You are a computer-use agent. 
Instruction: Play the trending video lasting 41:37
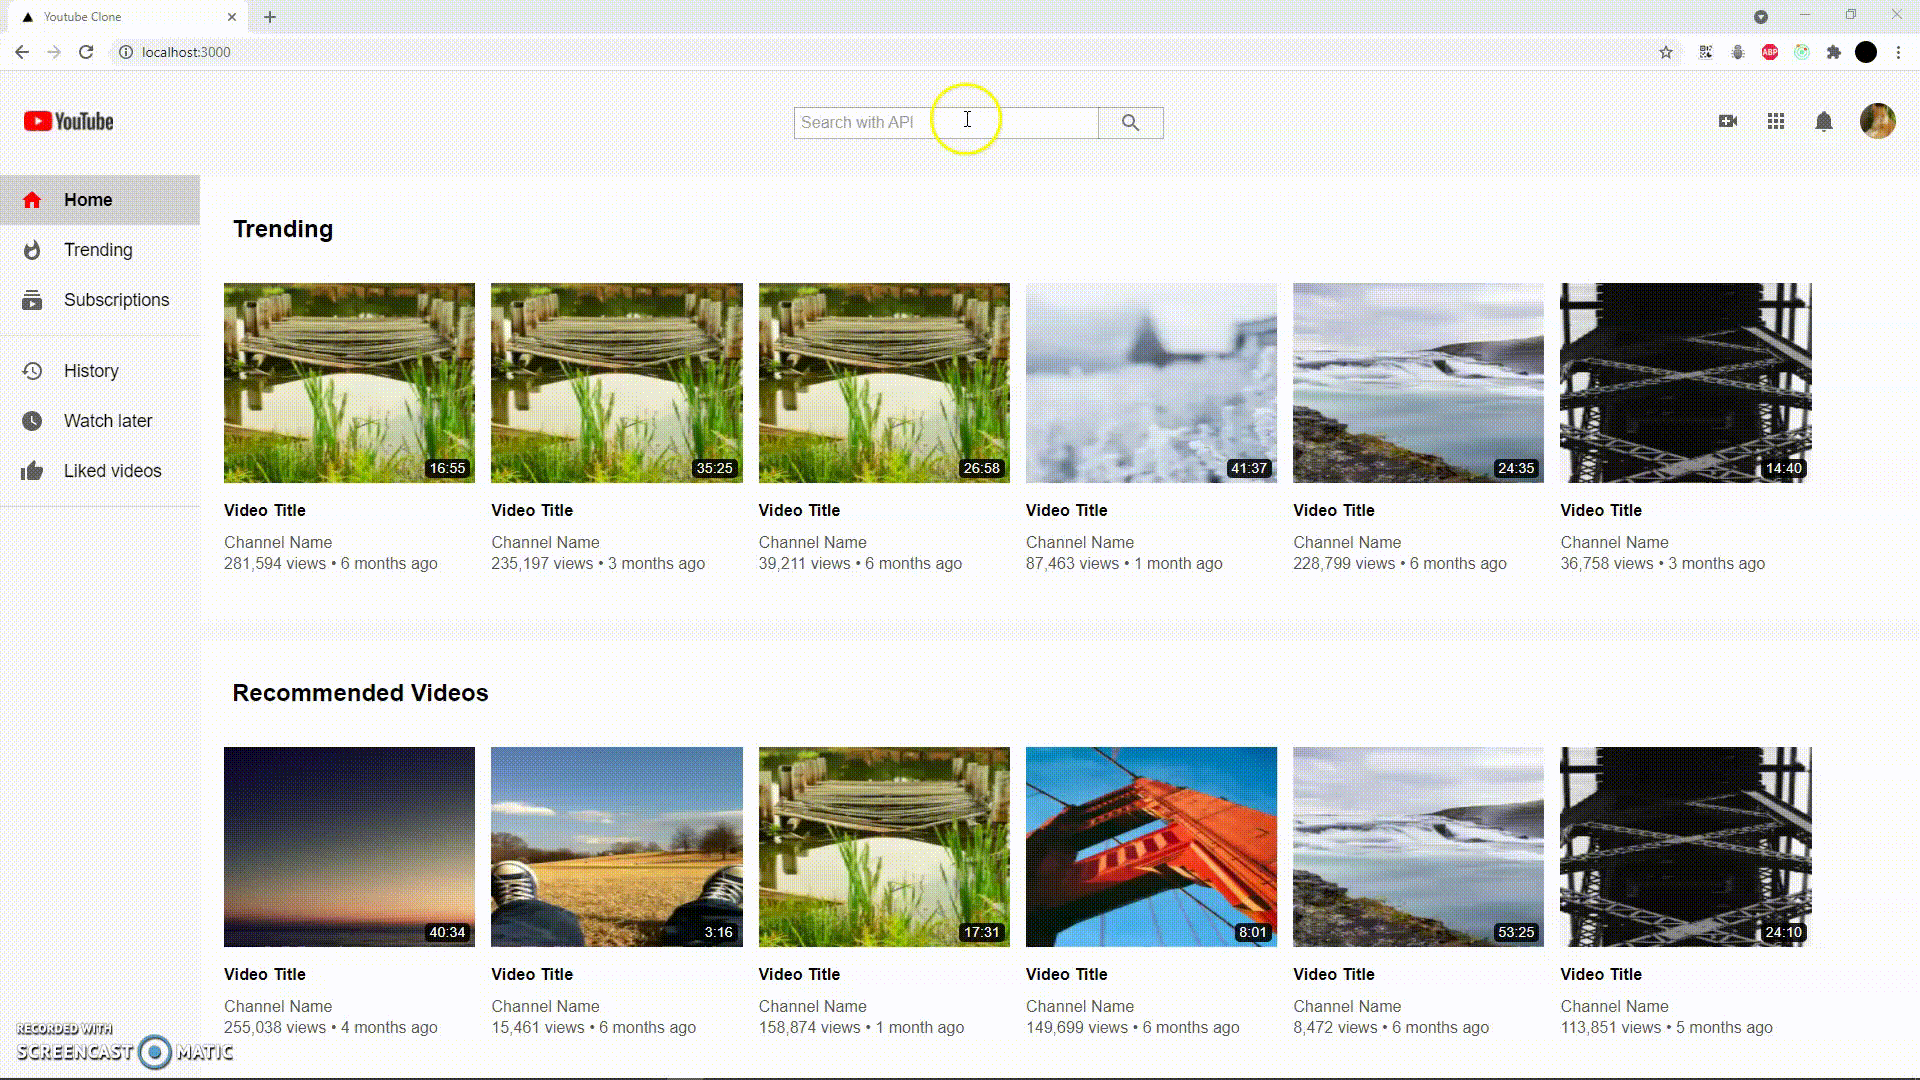tap(1151, 383)
